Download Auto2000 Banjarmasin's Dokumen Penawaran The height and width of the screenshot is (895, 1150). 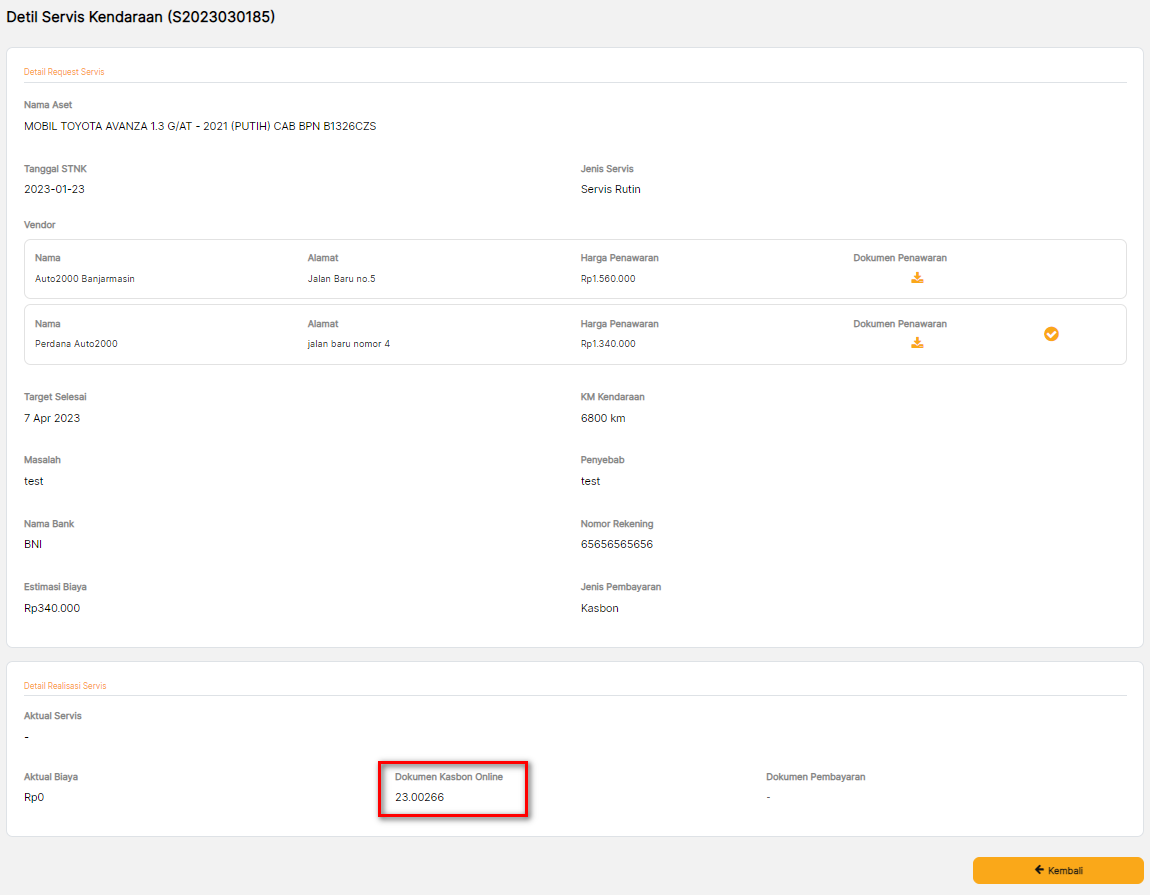[917, 278]
